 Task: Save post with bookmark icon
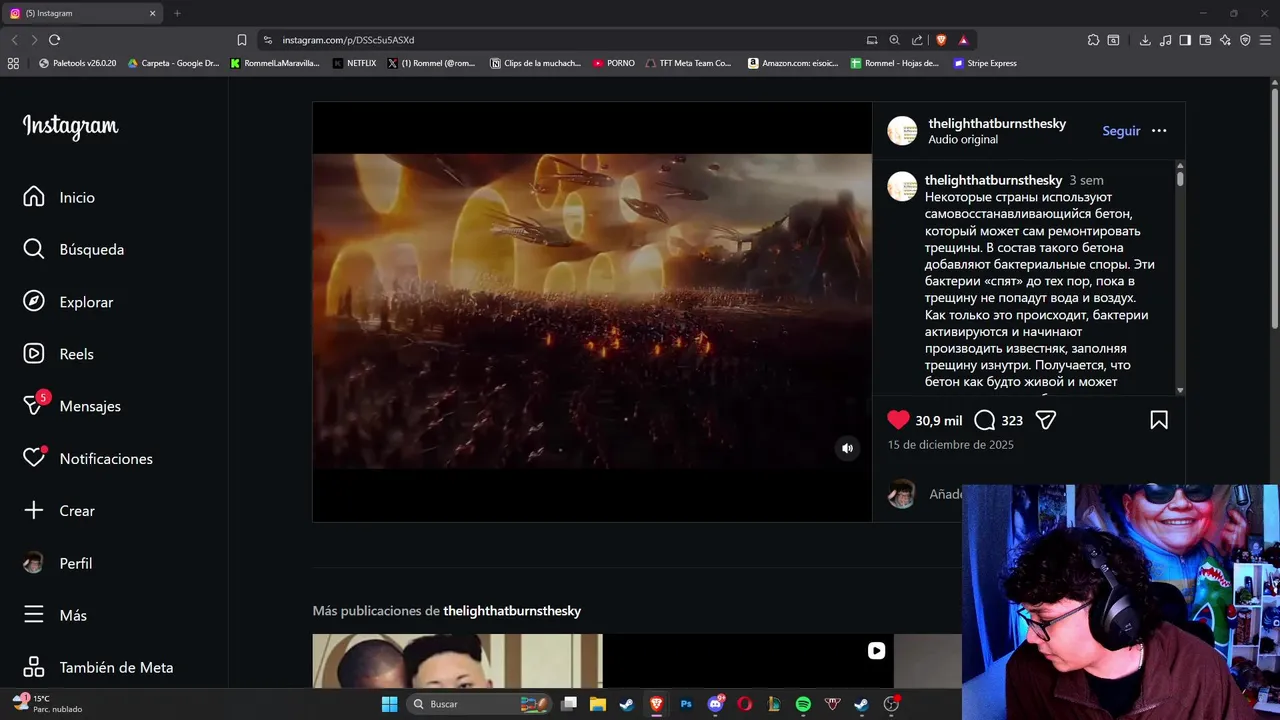(1159, 420)
